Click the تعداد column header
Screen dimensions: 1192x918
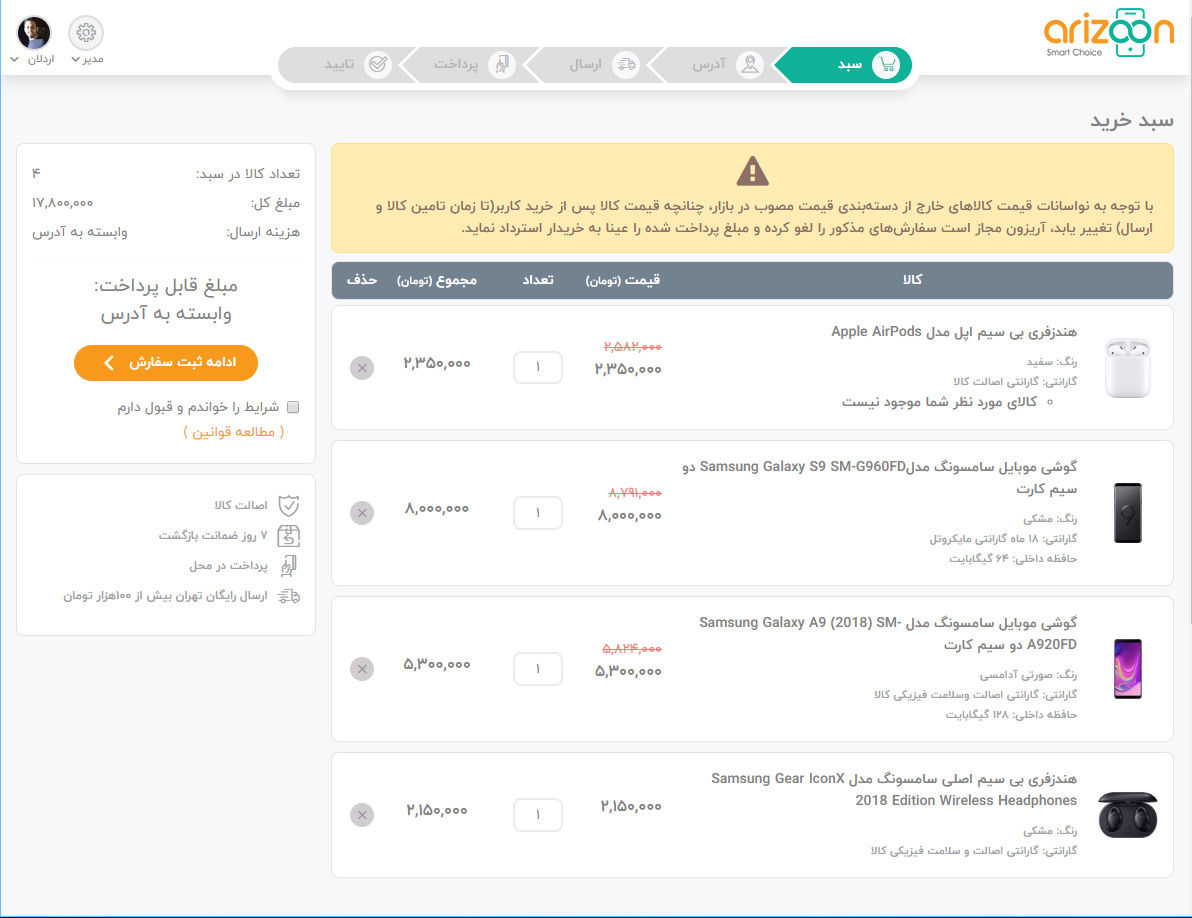tap(537, 280)
